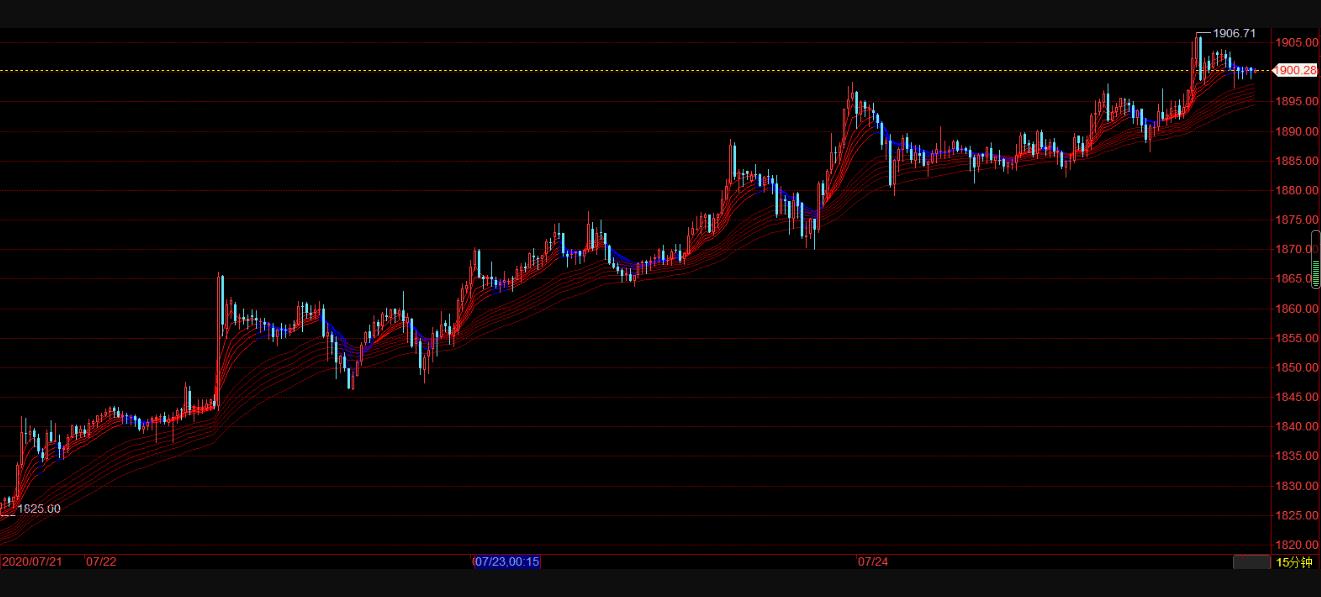
Task: Click the 1825.00 low price label
Action: point(39,509)
